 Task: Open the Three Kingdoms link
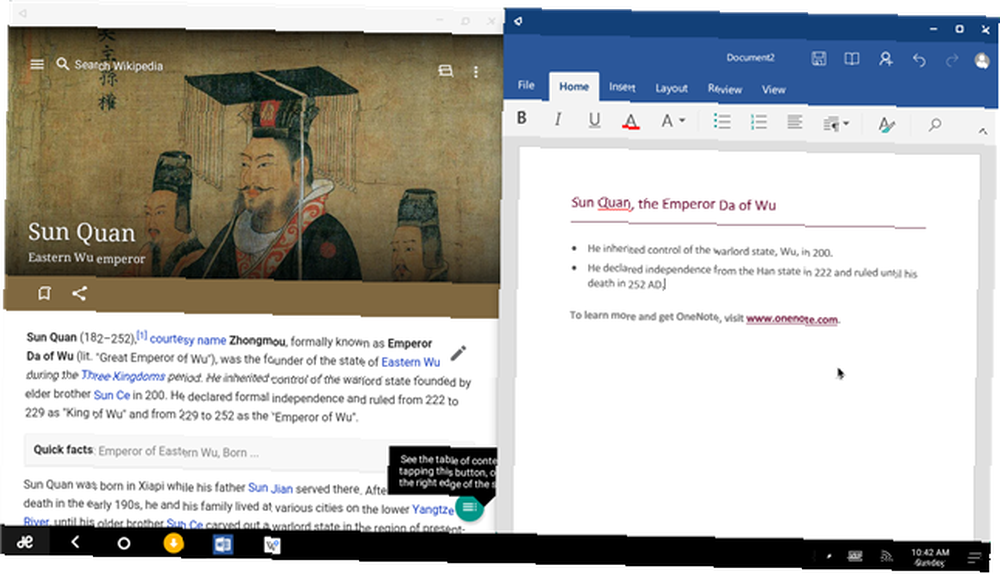coord(122,376)
